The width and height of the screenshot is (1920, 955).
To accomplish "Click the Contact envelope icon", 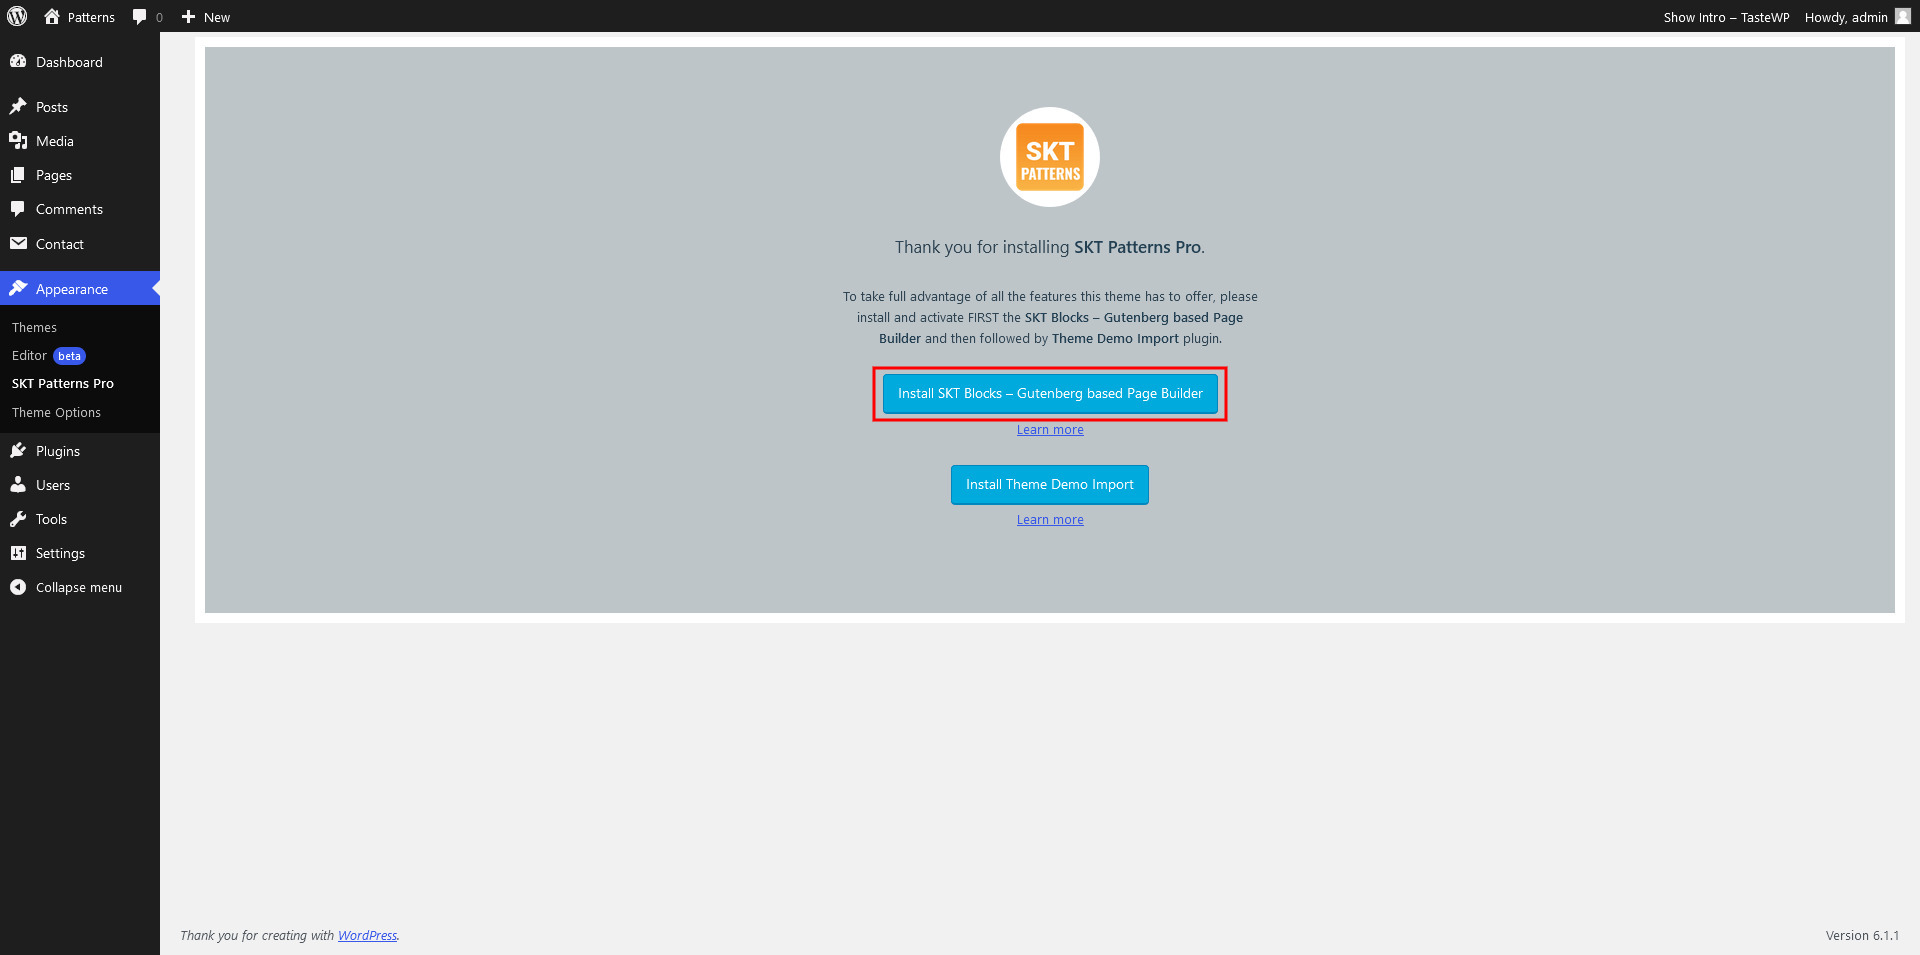I will 18,243.
